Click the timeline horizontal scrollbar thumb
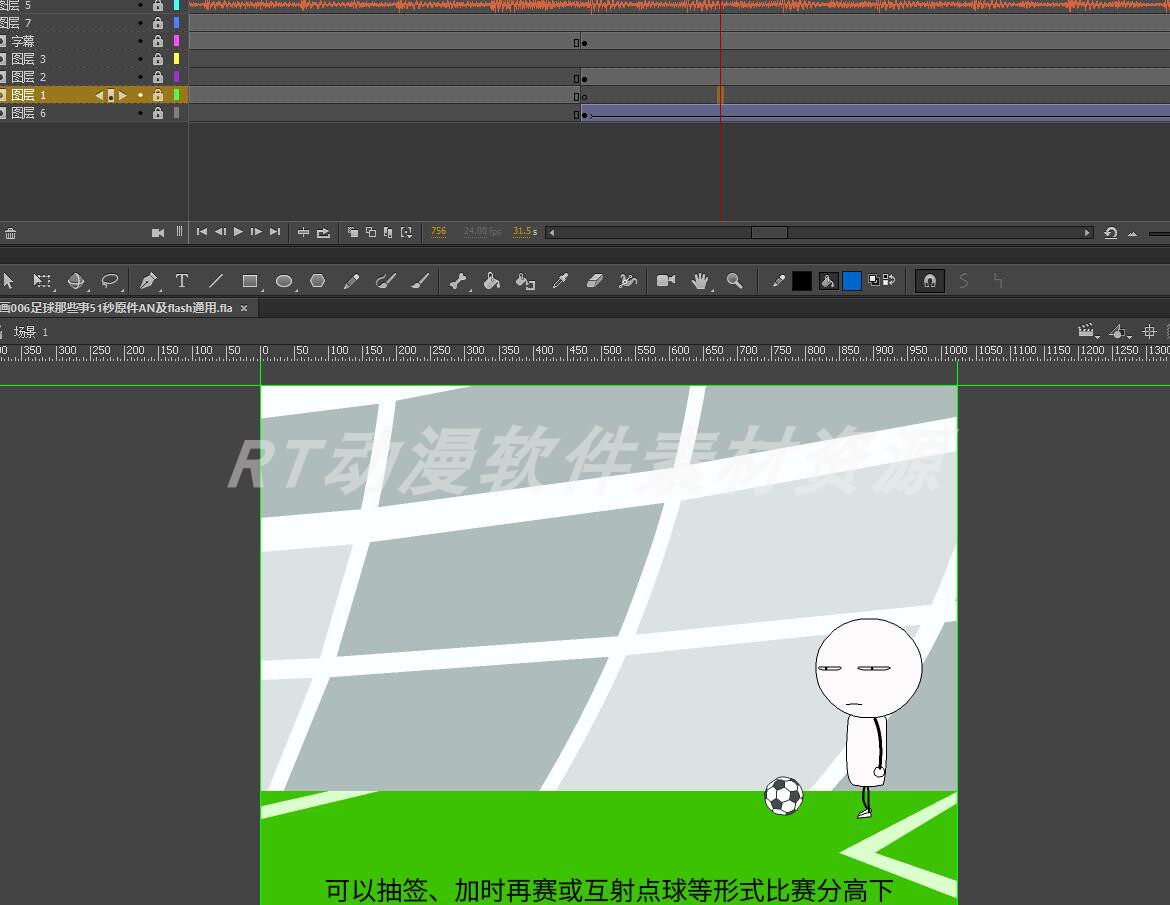 tap(769, 233)
